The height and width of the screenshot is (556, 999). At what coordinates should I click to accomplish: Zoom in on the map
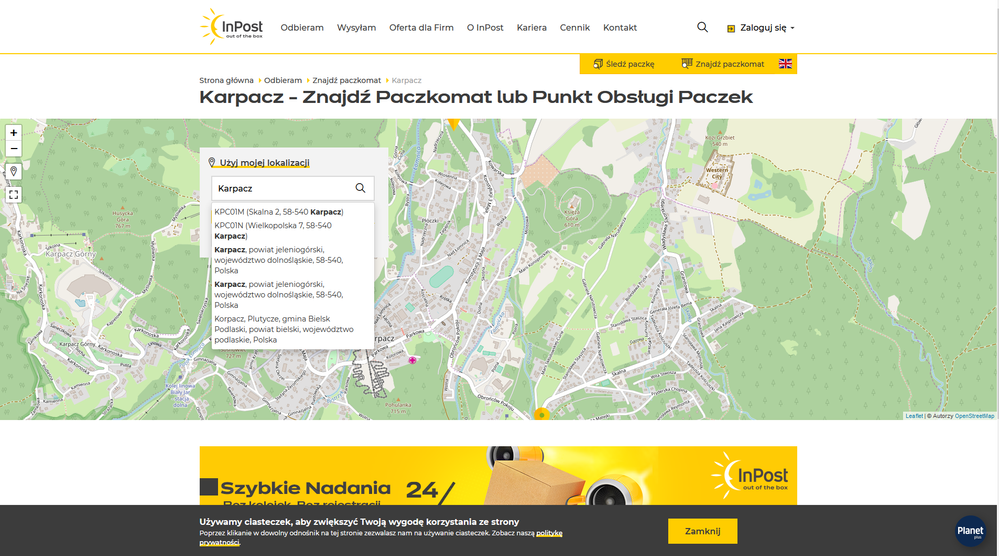(x=13, y=132)
